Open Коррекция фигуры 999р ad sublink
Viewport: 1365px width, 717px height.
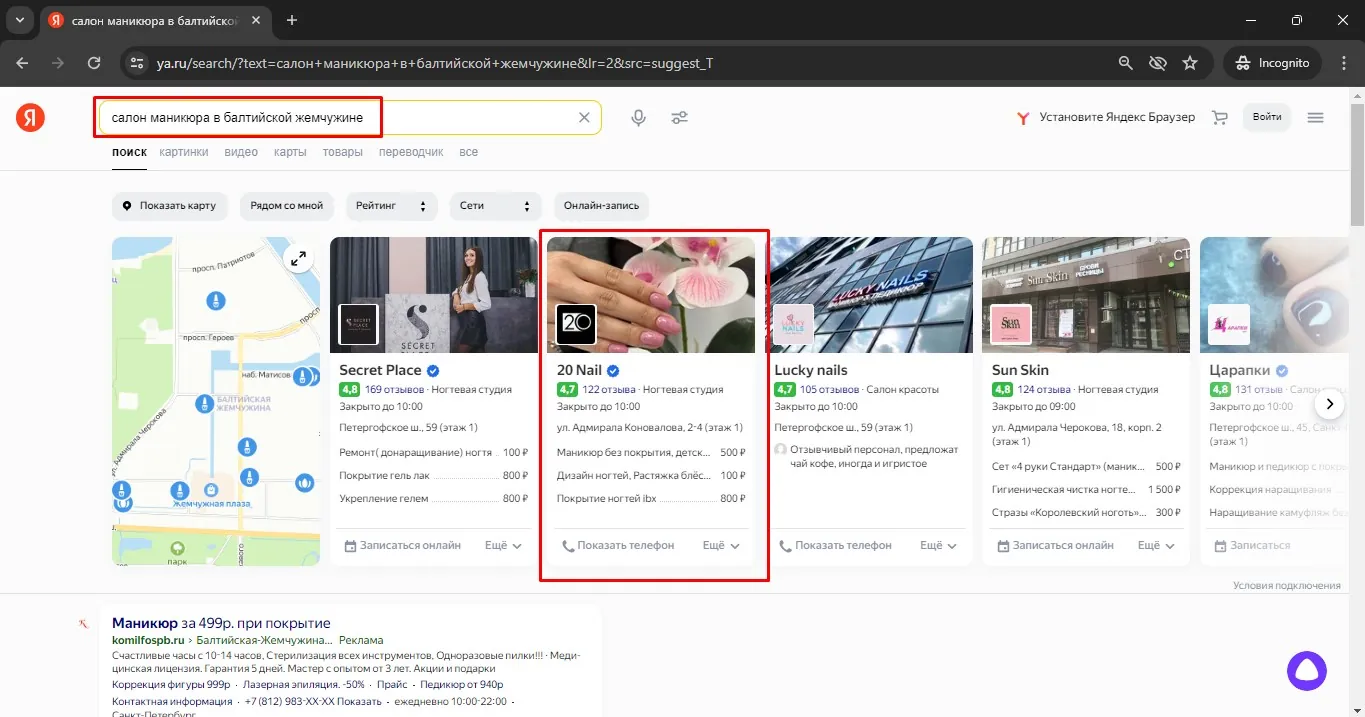point(171,685)
